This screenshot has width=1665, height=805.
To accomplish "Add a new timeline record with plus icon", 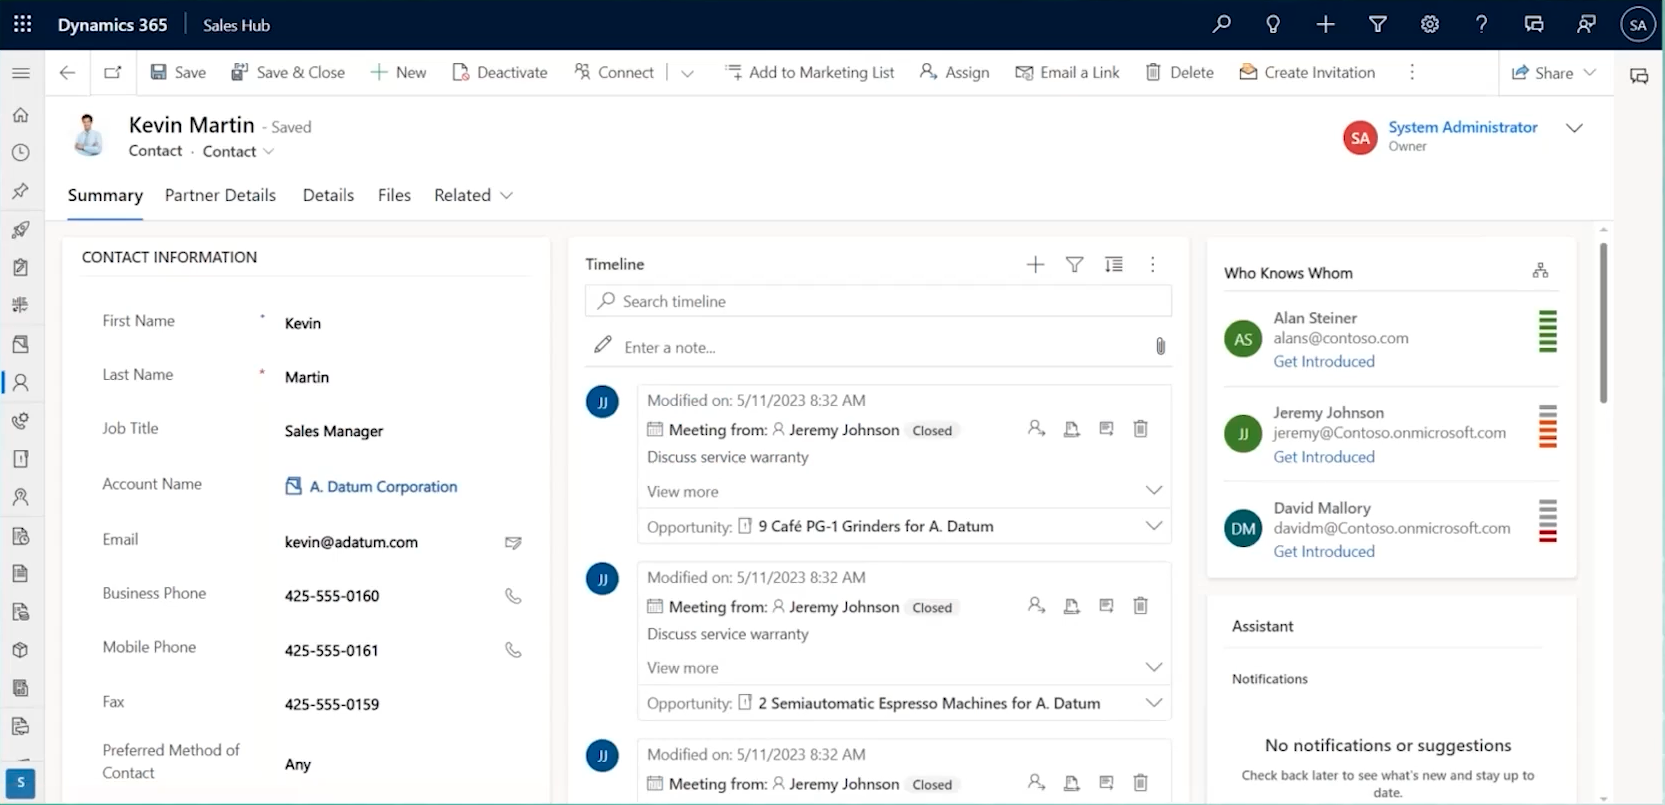I will [1035, 265].
